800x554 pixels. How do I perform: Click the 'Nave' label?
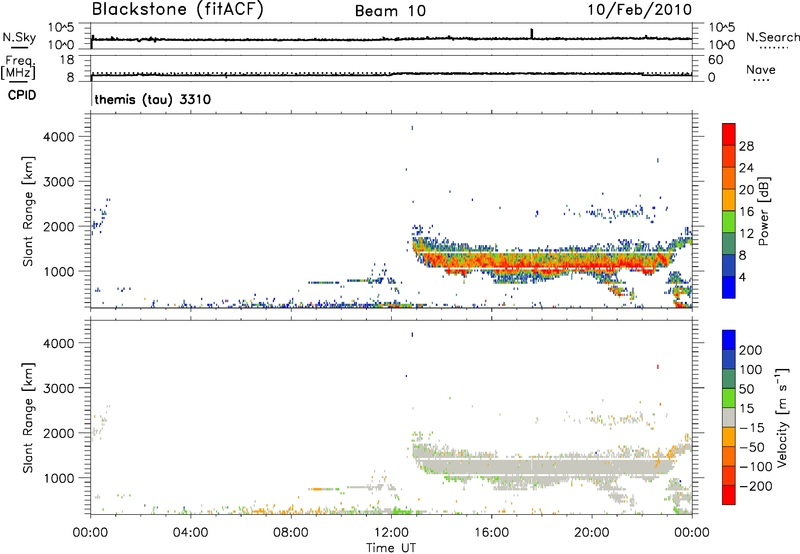coord(761,70)
